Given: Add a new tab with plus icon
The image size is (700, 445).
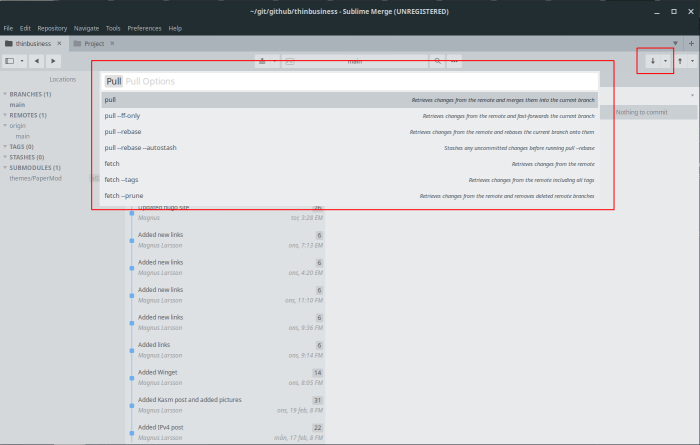Looking at the screenshot, I should click(x=691, y=43).
